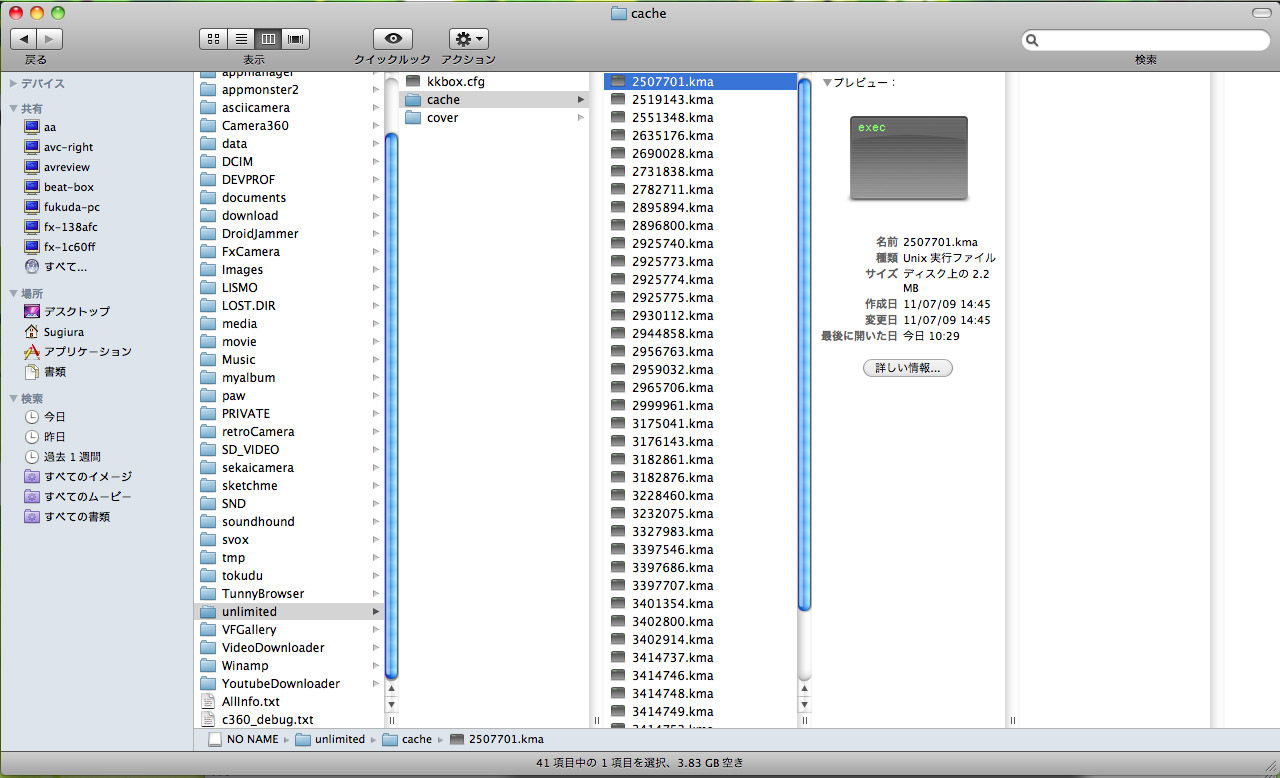This screenshot has width=1280, height=778.
Task: Click the exec preview thumbnail
Action: click(x=908, y=158)
